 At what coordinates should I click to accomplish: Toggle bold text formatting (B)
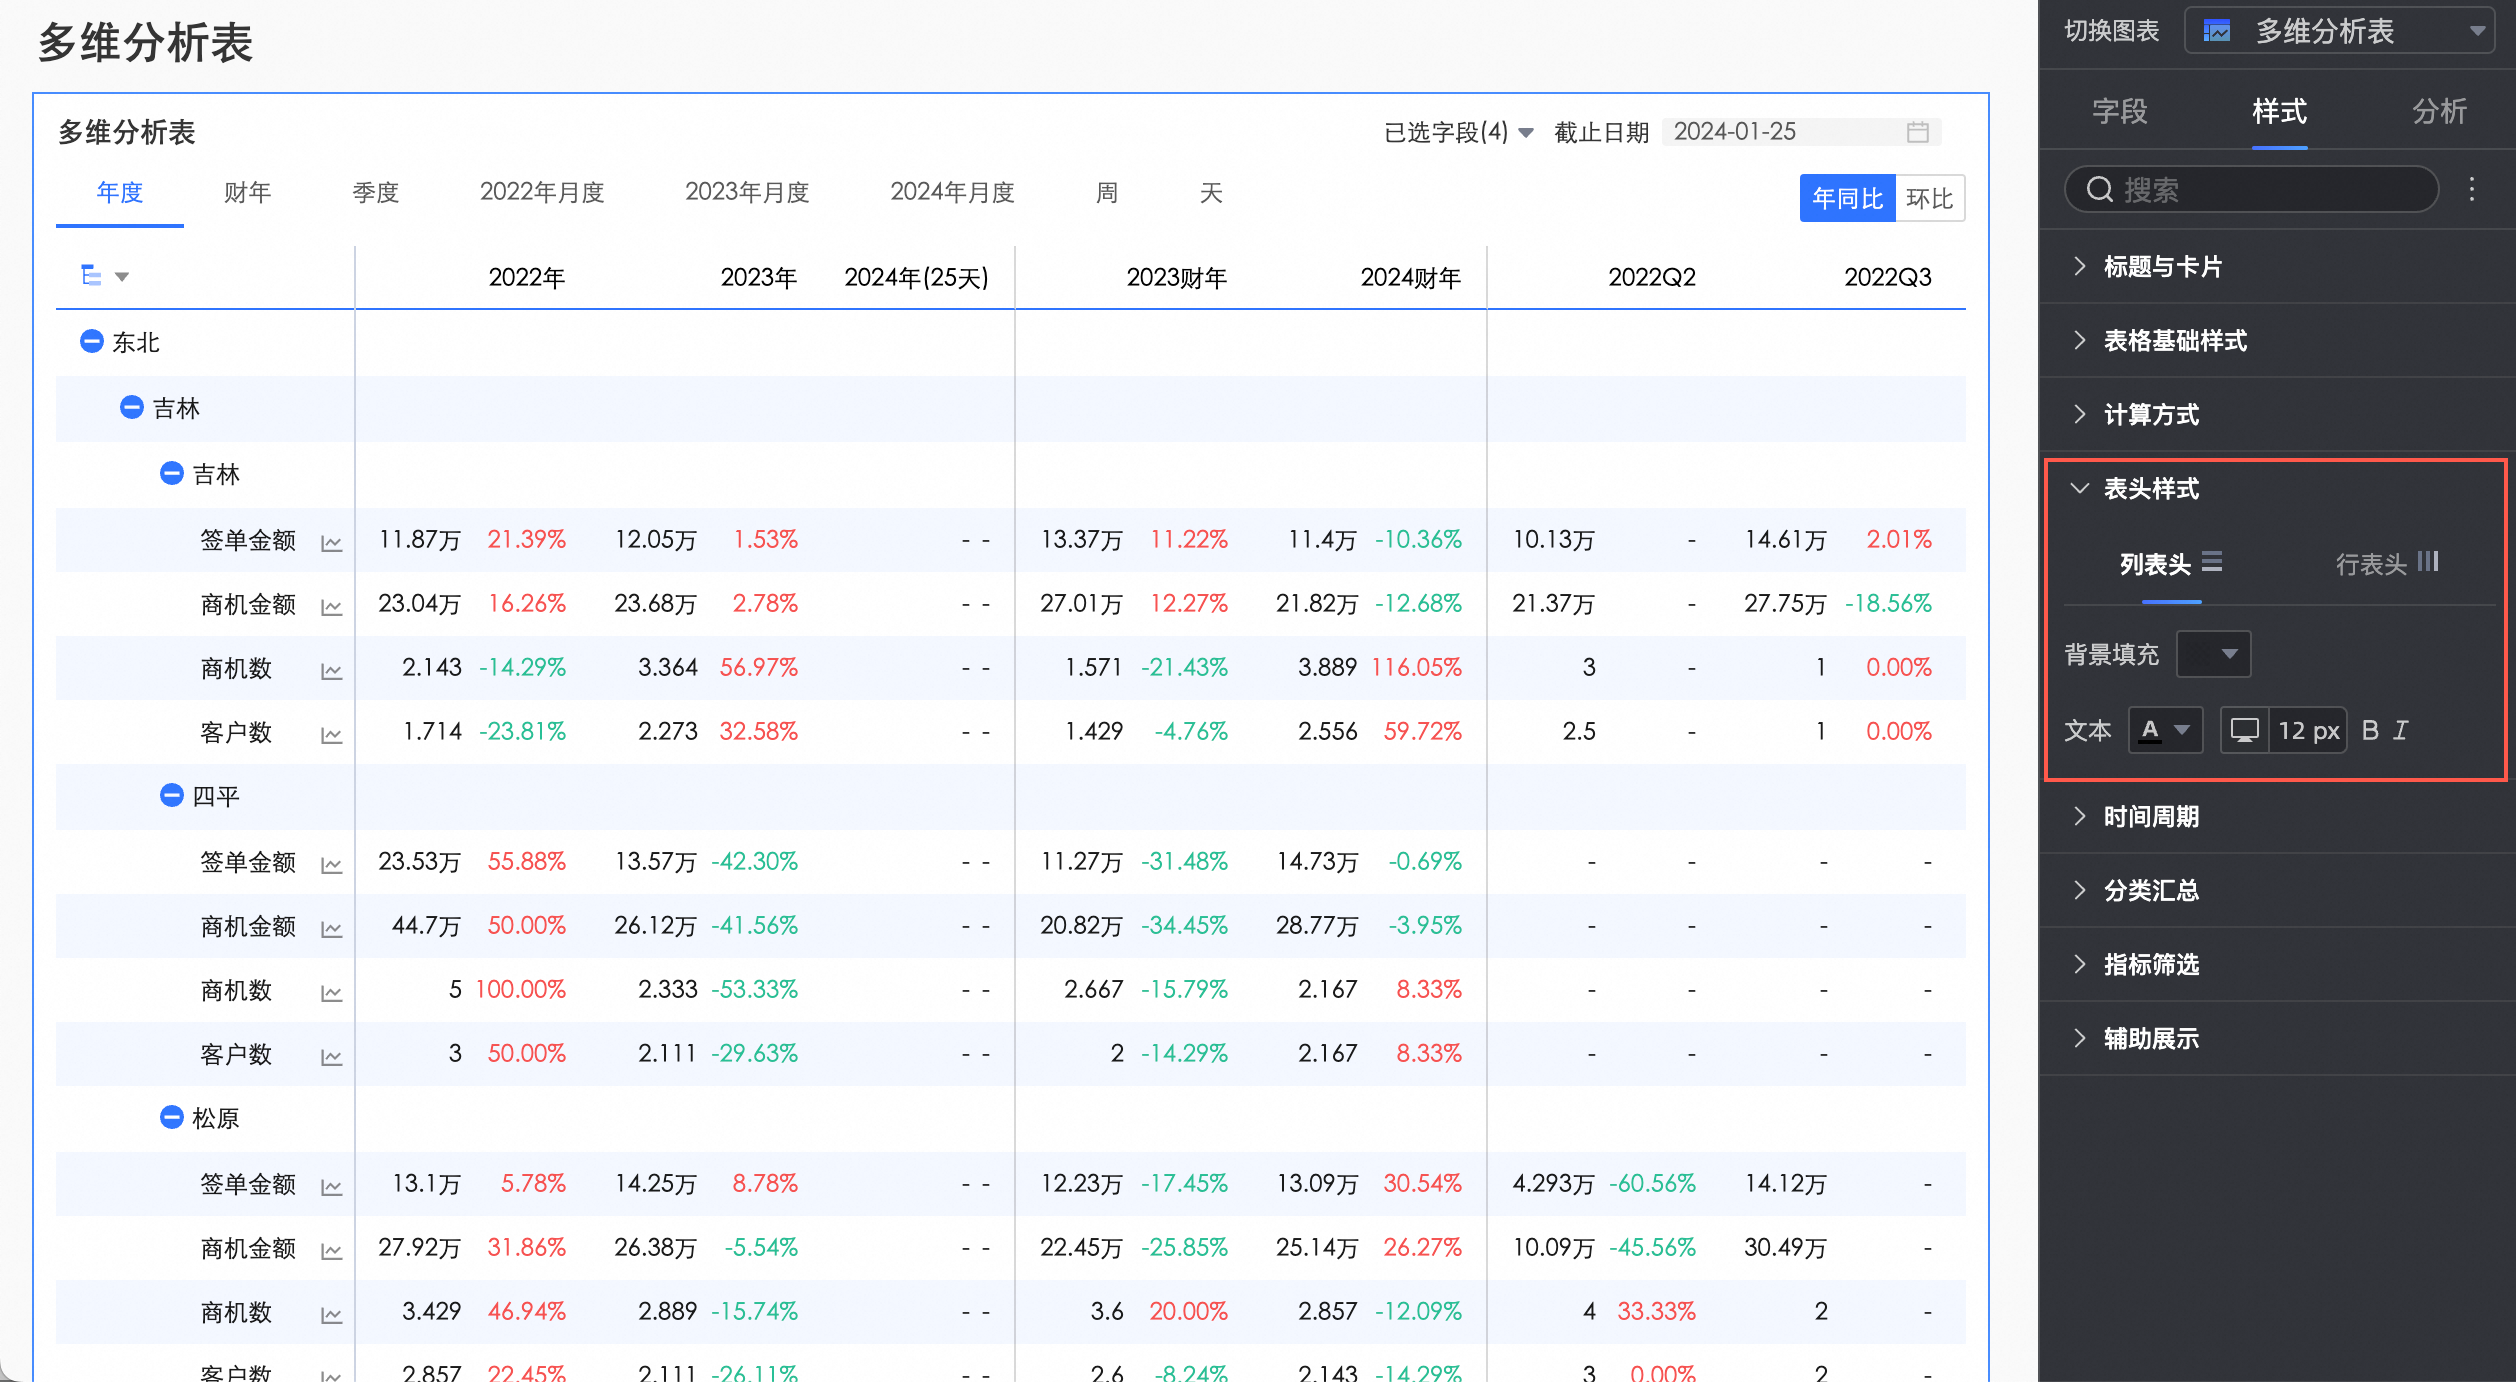[2369, 730]
